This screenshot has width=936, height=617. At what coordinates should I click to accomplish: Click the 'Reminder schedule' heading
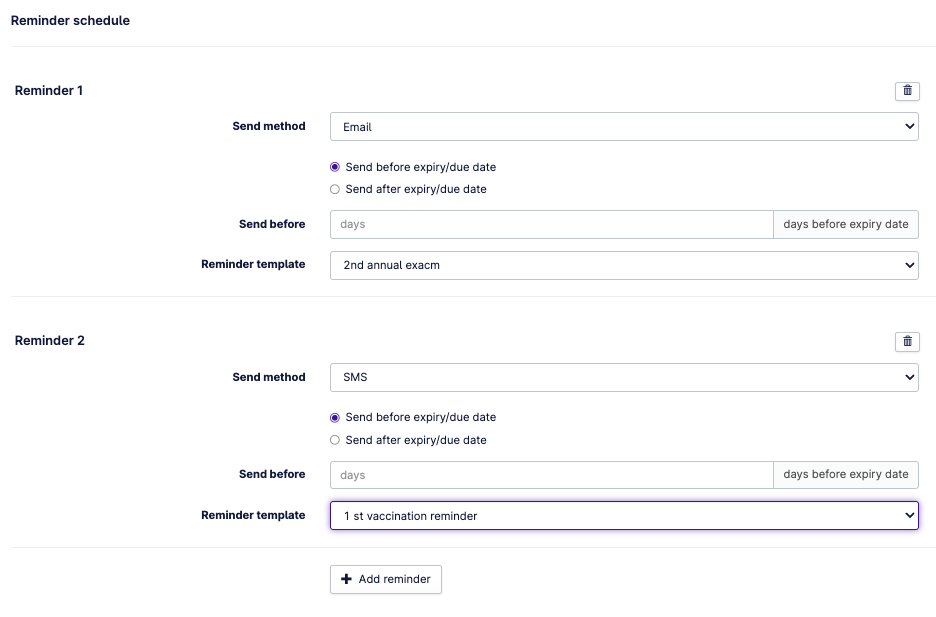70,20
